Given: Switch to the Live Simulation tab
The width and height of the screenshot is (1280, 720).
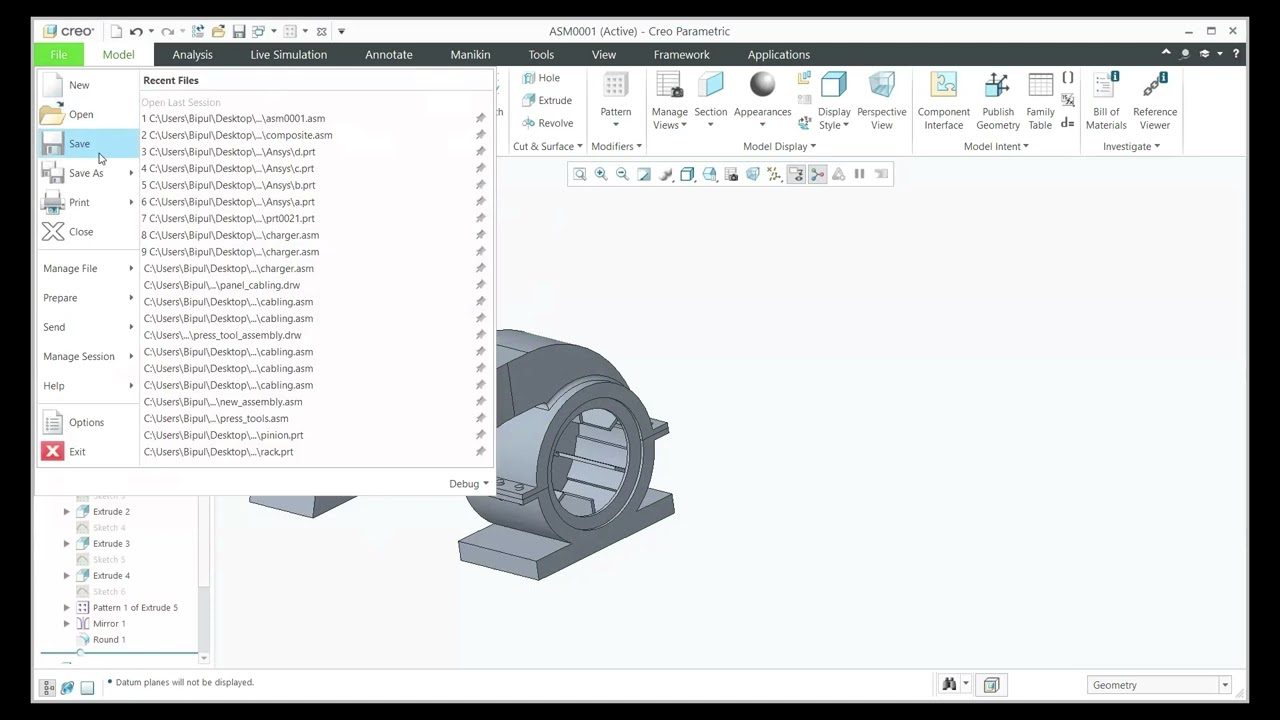Looking at the screenshot, I should point(288,55).
